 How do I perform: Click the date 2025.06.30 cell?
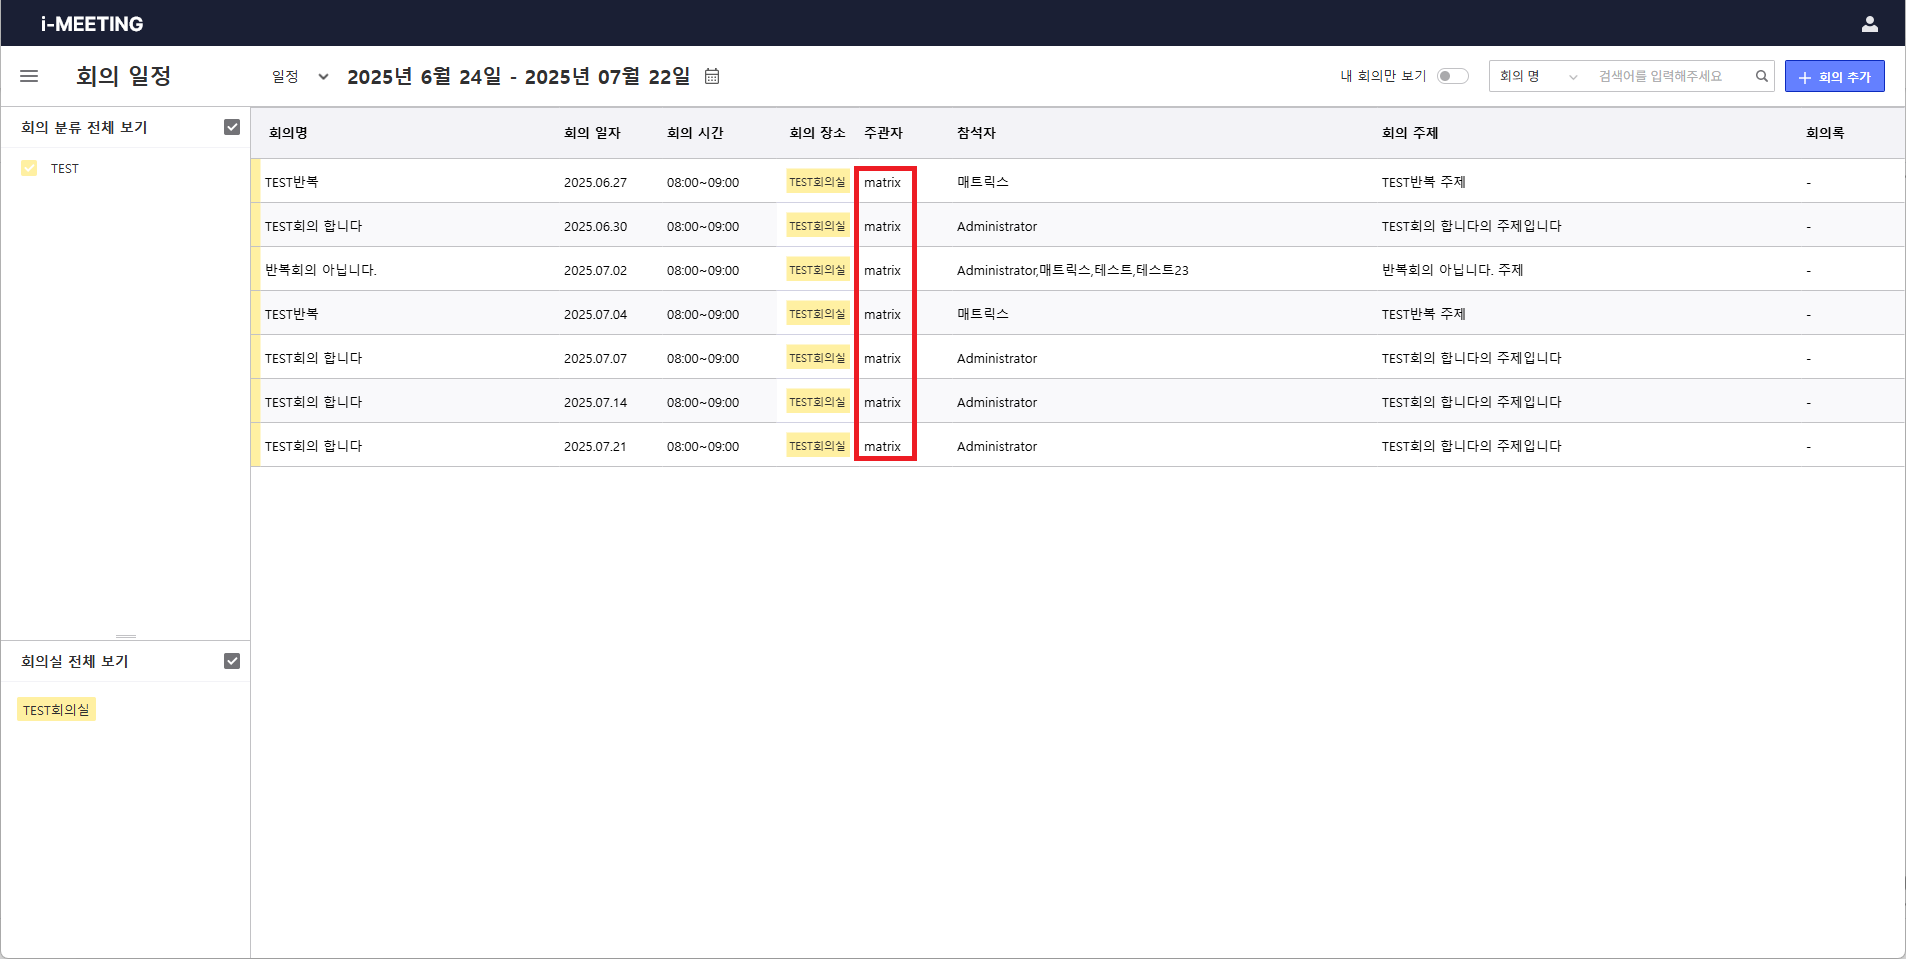click(x=595, y=226)
